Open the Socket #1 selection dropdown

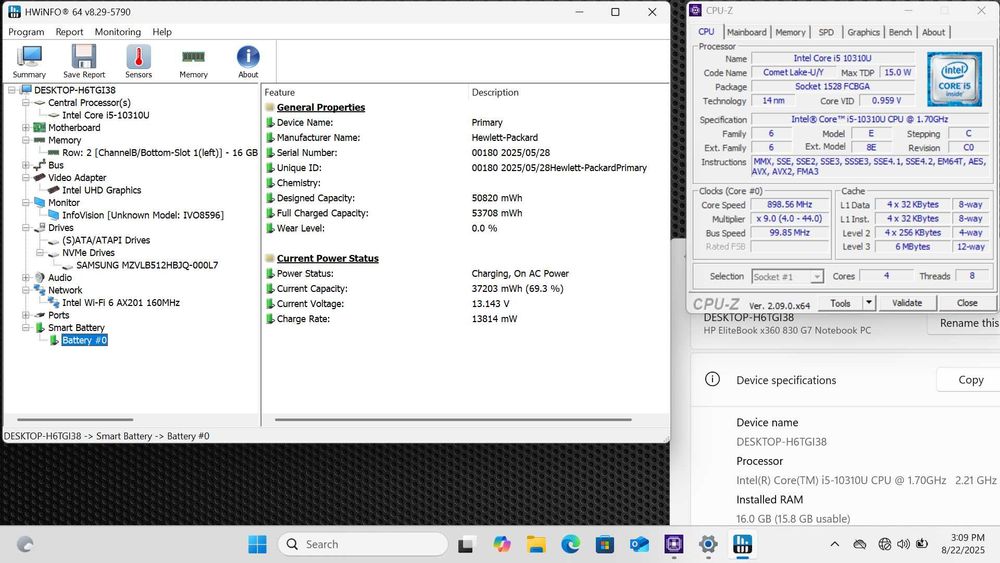click(x=787, y=277)
